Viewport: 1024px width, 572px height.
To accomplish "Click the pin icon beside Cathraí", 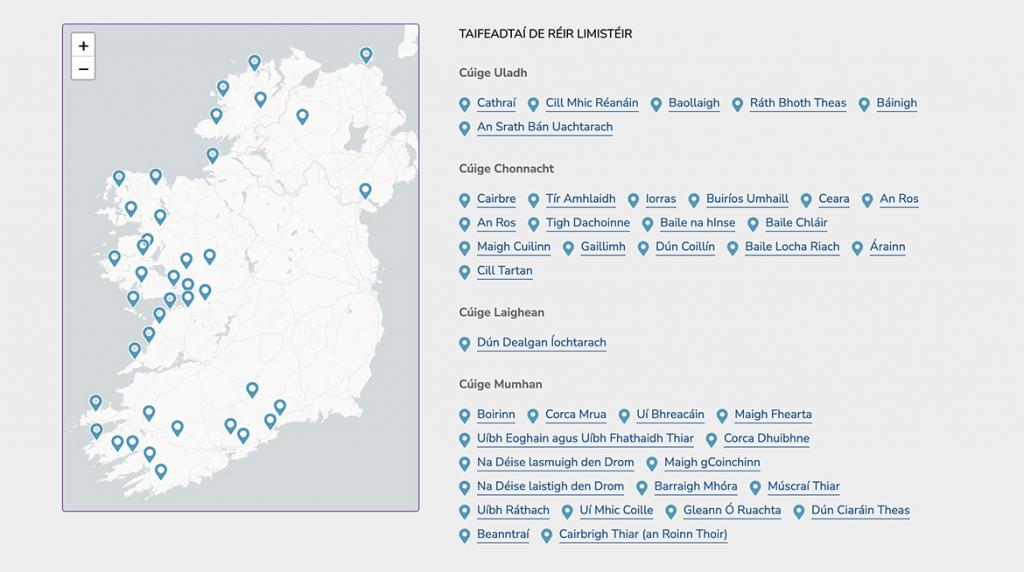I will pos(464,104).
